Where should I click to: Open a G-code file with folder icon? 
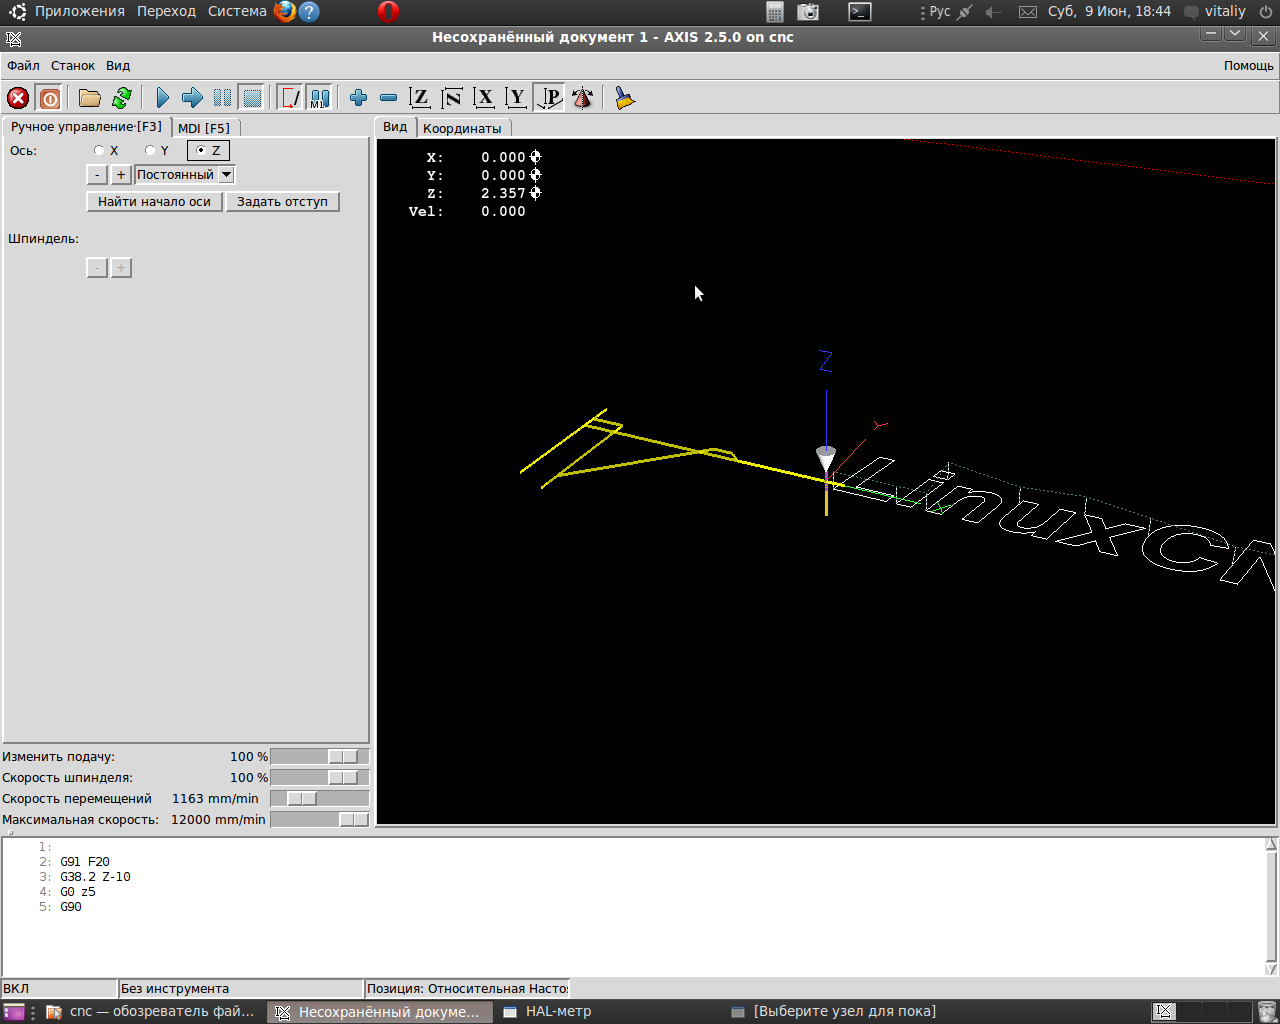(x=90, y=98)
